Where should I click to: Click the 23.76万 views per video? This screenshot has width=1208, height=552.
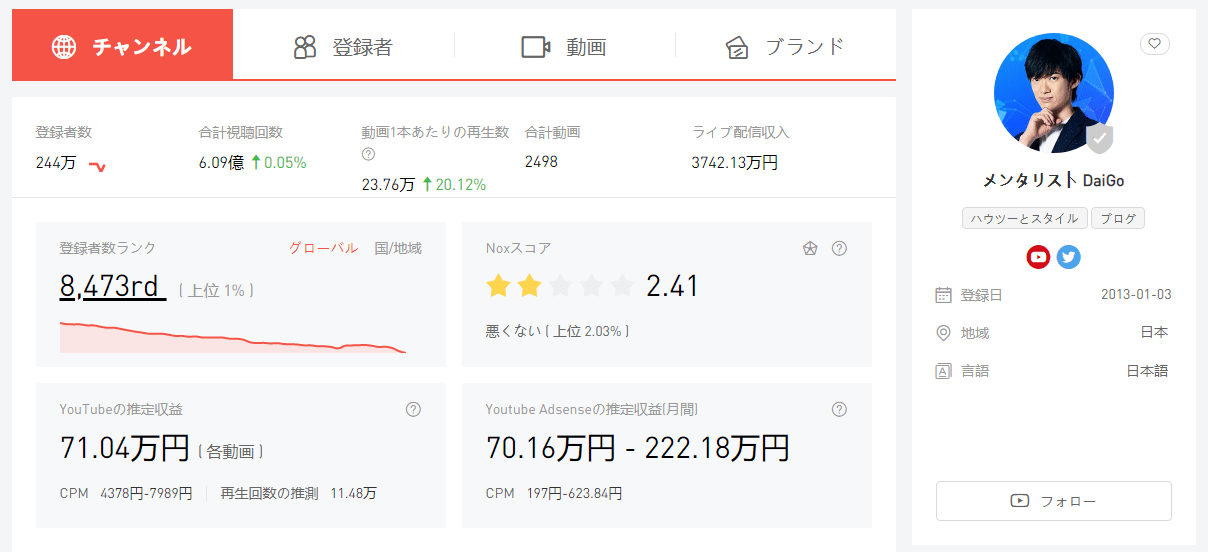point(388,184)
